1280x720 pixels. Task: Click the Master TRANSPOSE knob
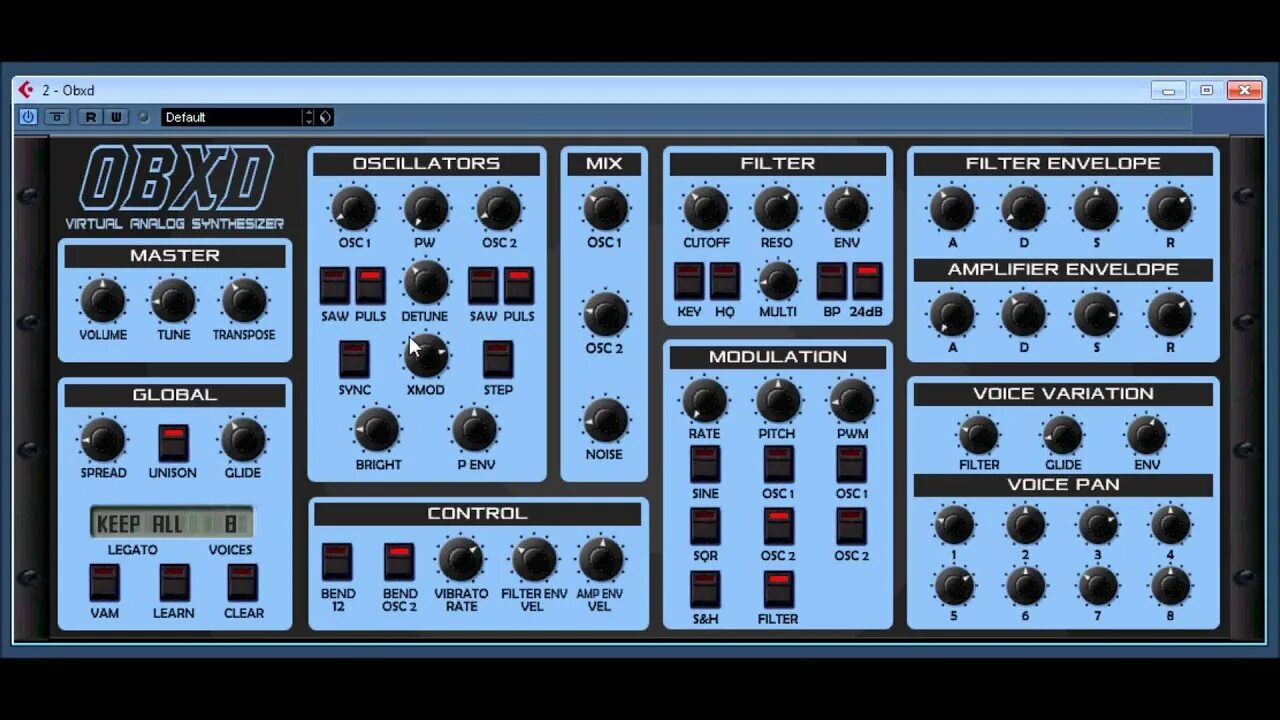coord(244,301)
